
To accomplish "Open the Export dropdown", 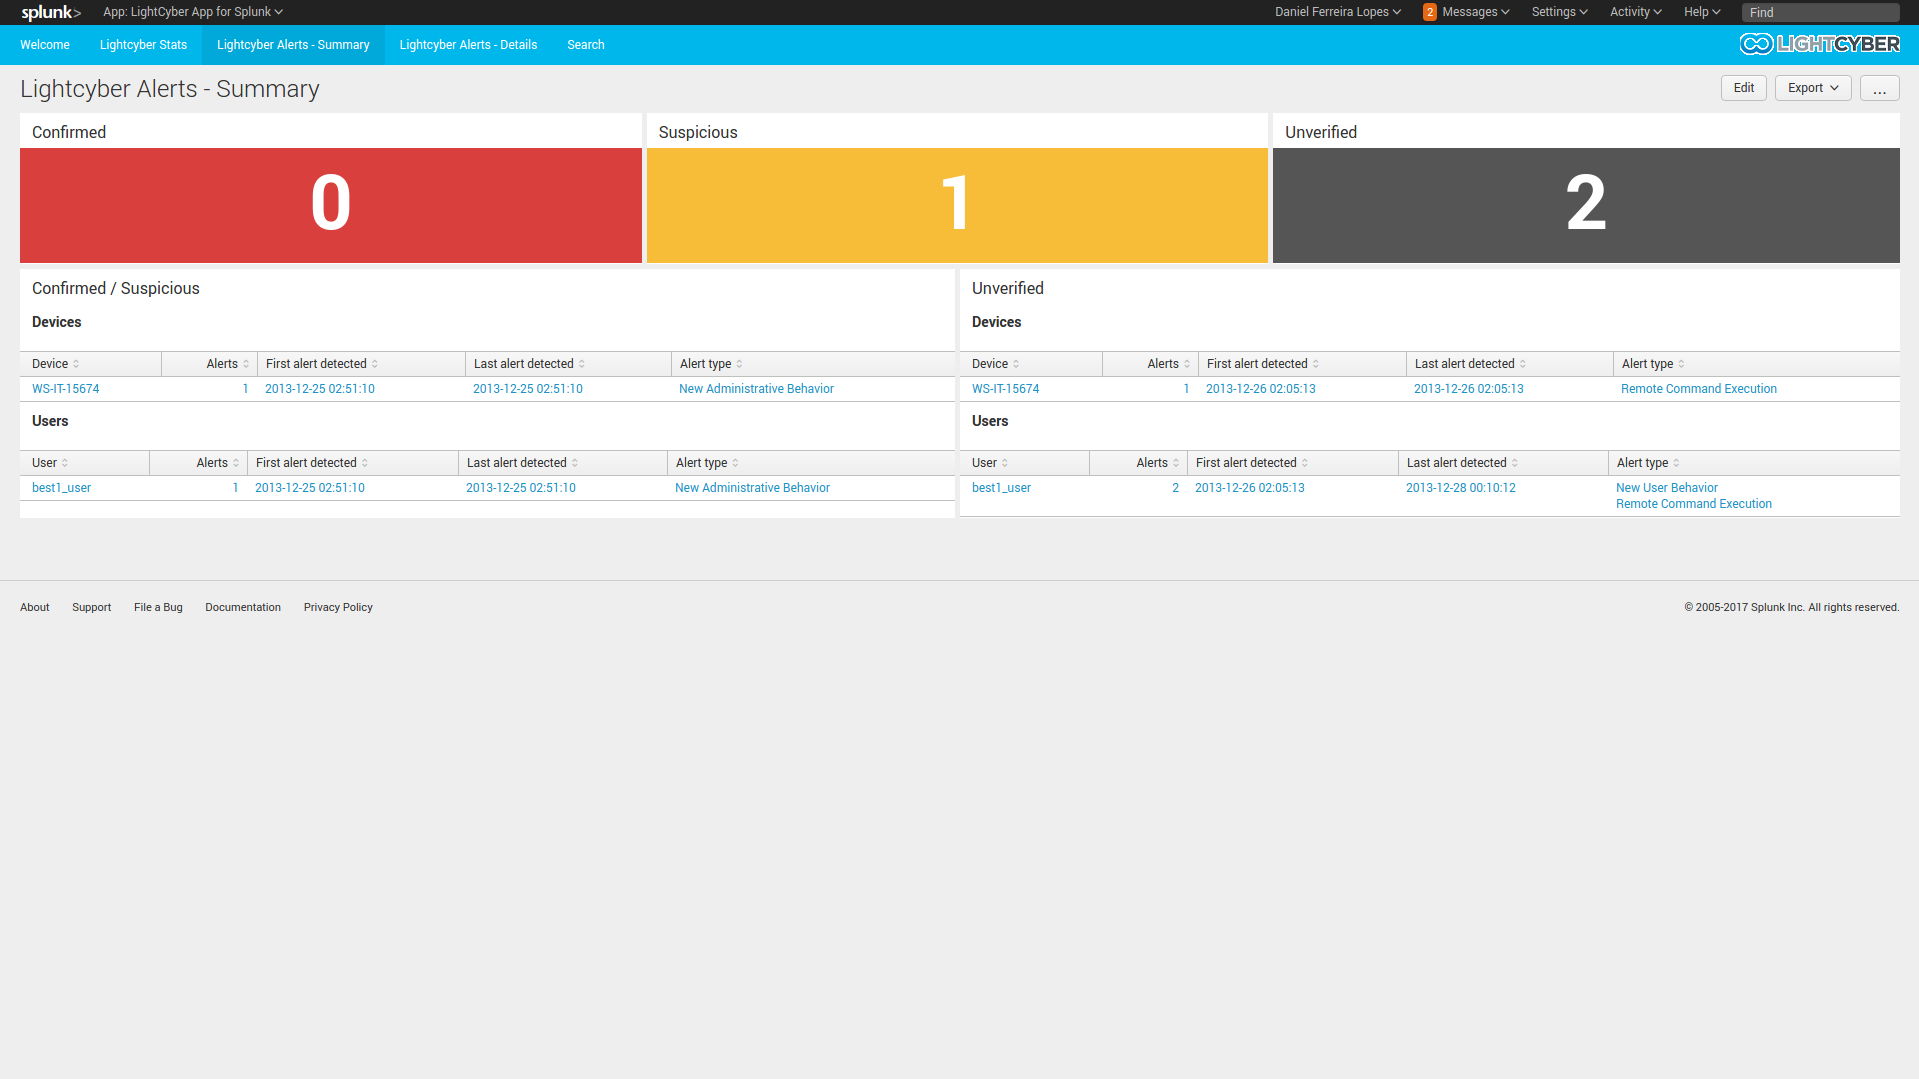I will click(1812, 88).
